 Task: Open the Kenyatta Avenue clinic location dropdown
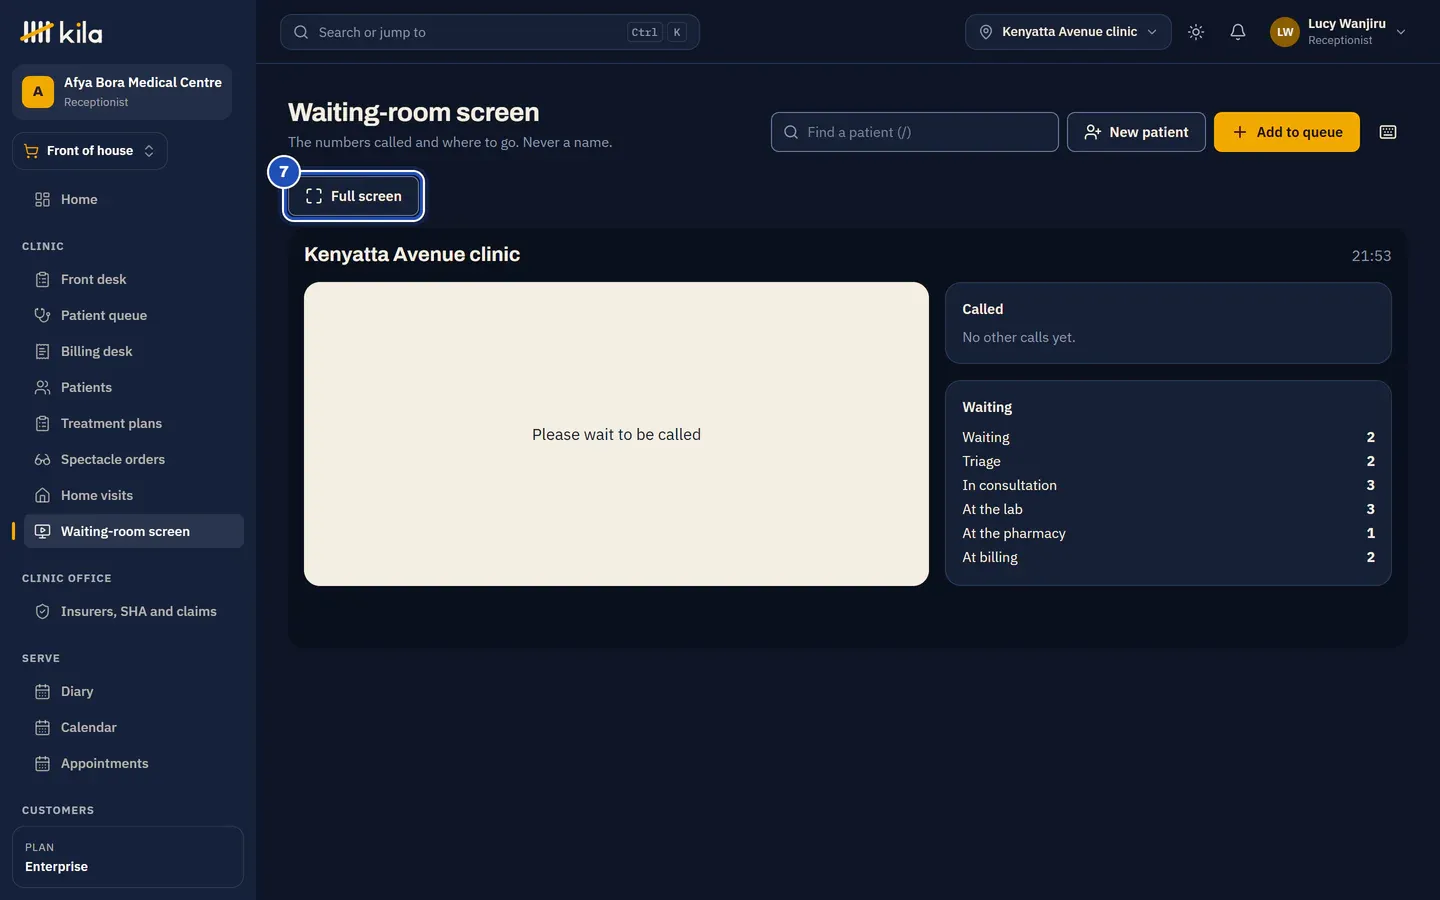coord(1068,32)
